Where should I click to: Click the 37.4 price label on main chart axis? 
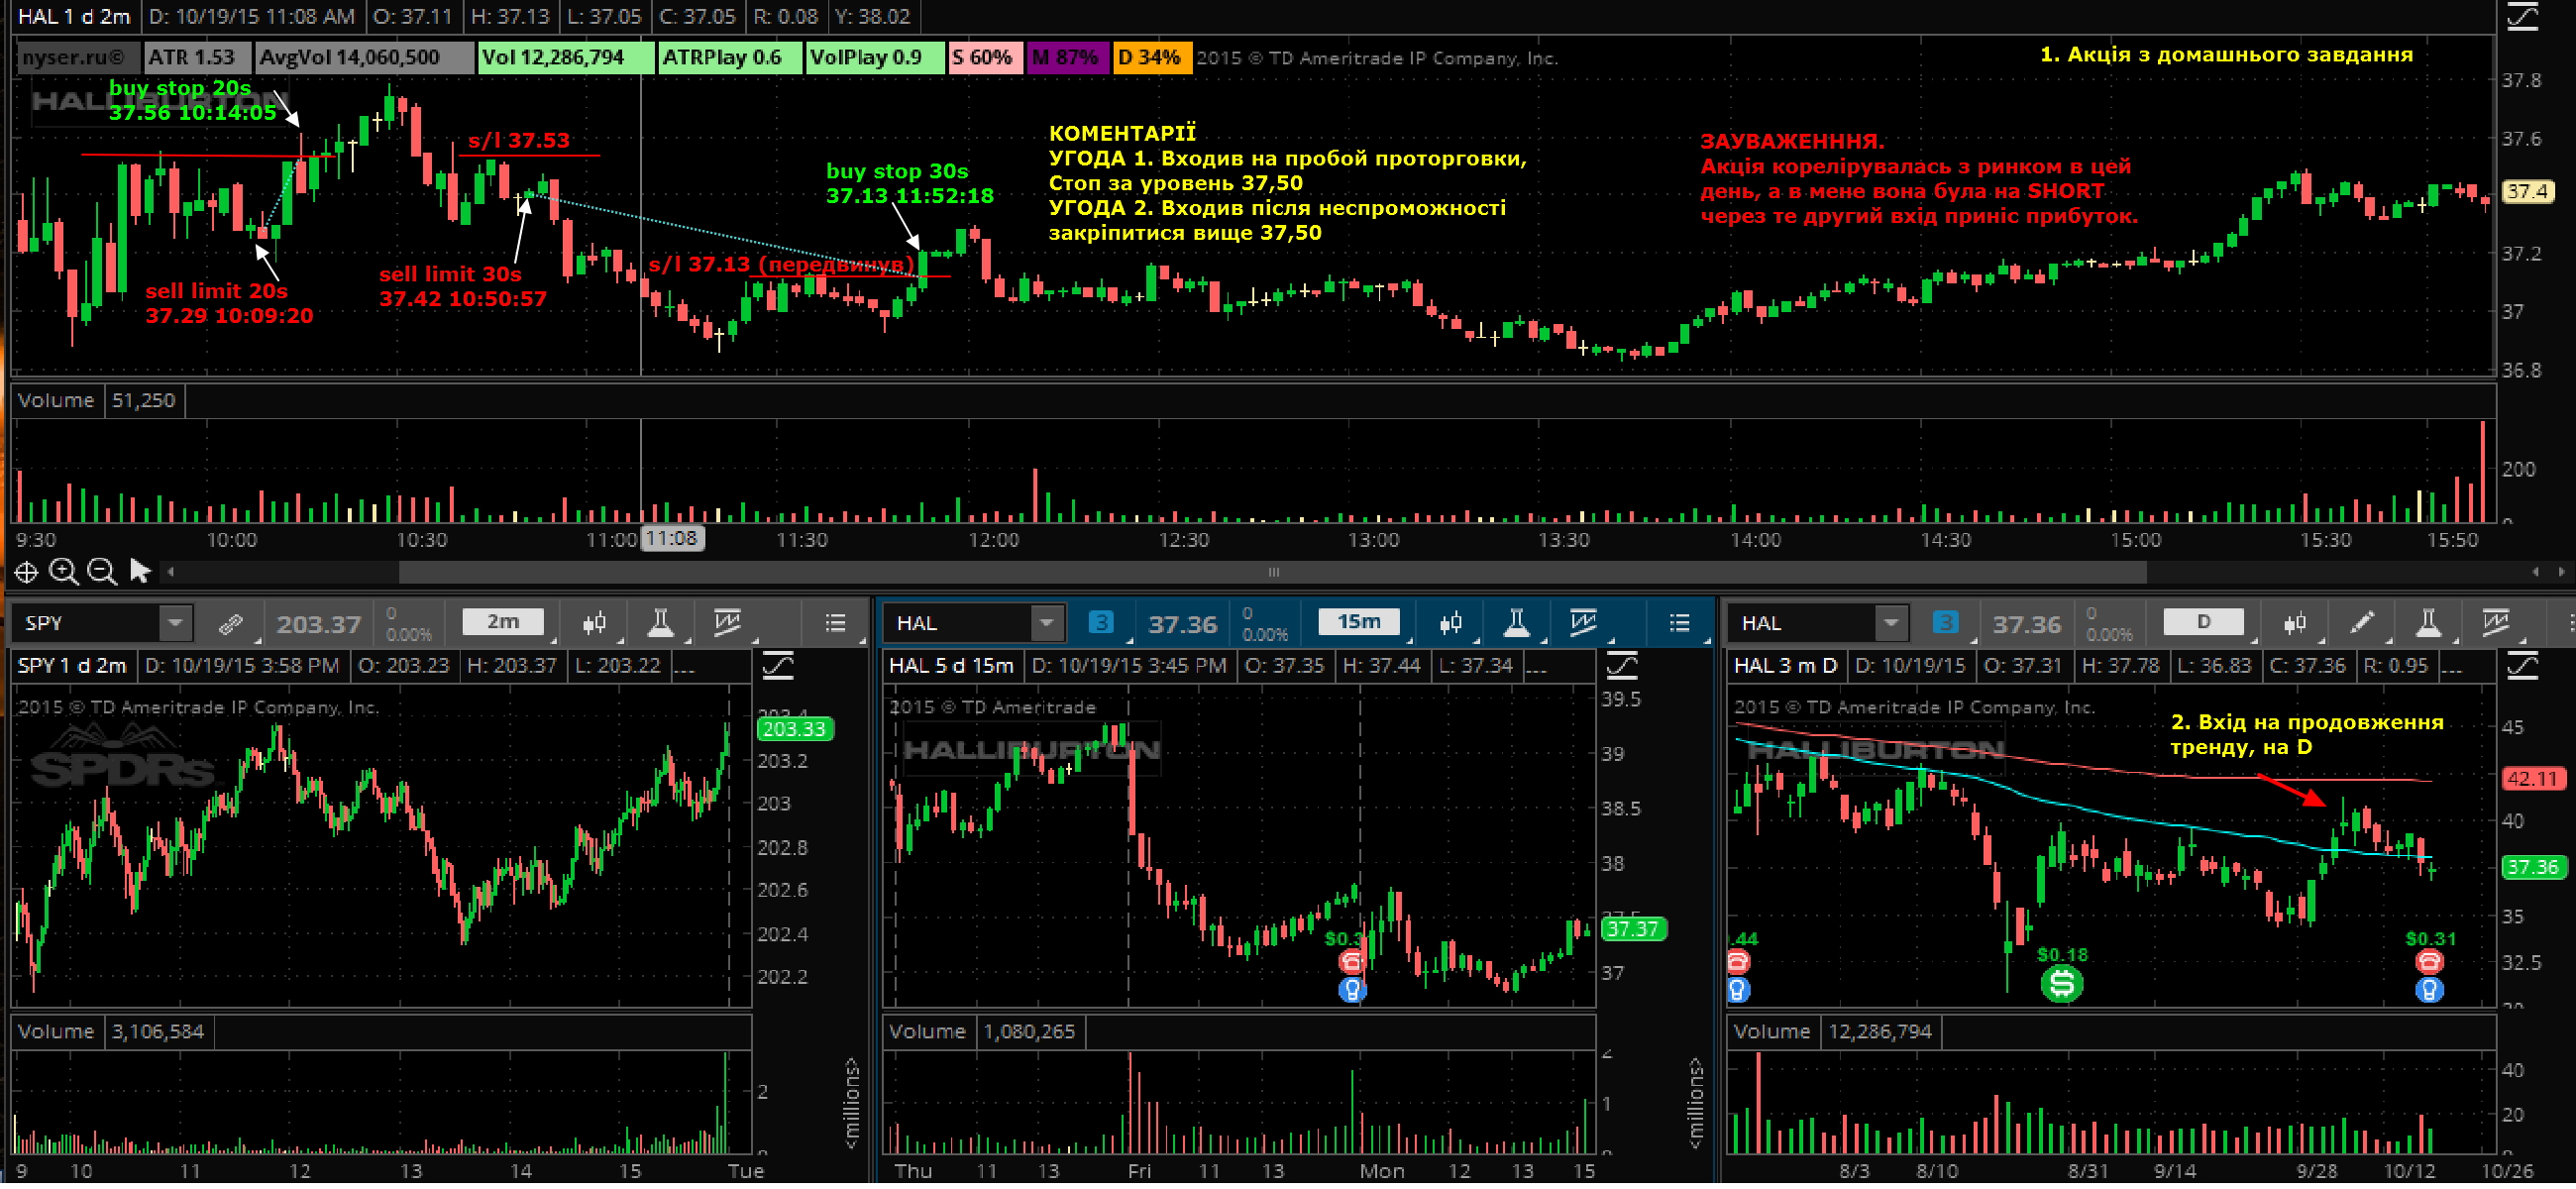pyautogui.click(x=2526, y=192)
